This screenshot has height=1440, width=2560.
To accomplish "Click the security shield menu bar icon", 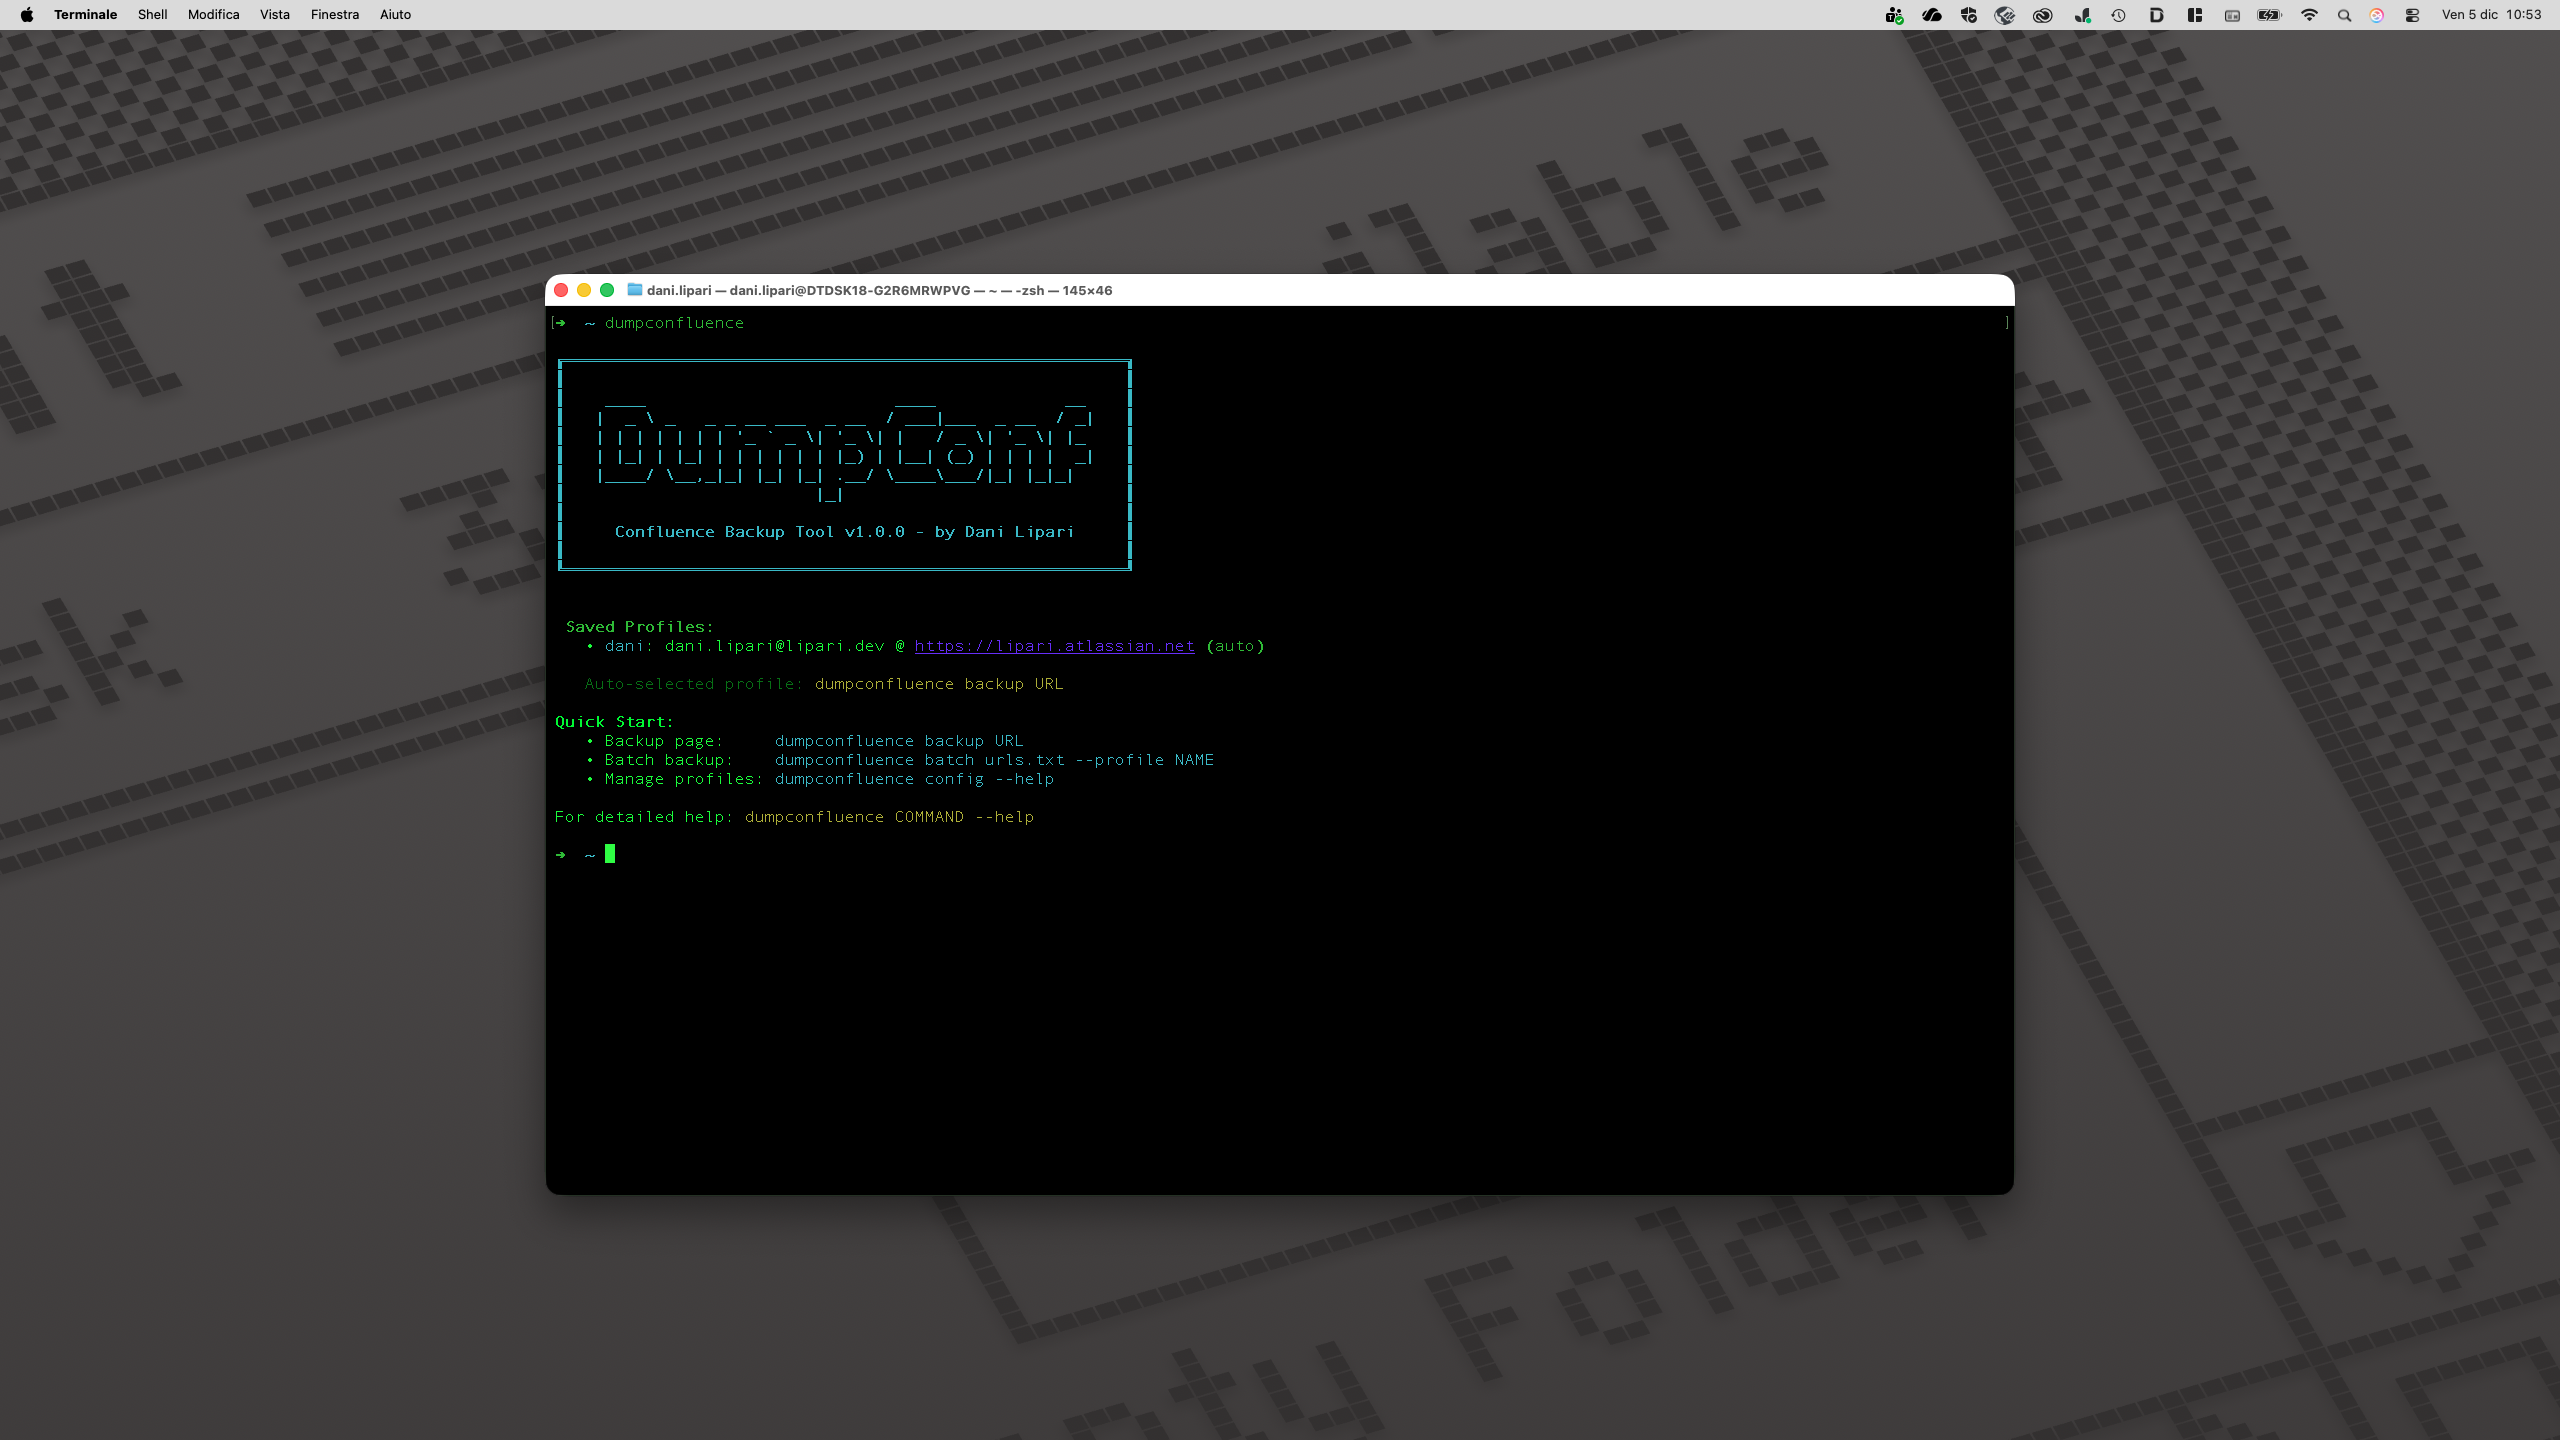I will tap(1968, 15).
